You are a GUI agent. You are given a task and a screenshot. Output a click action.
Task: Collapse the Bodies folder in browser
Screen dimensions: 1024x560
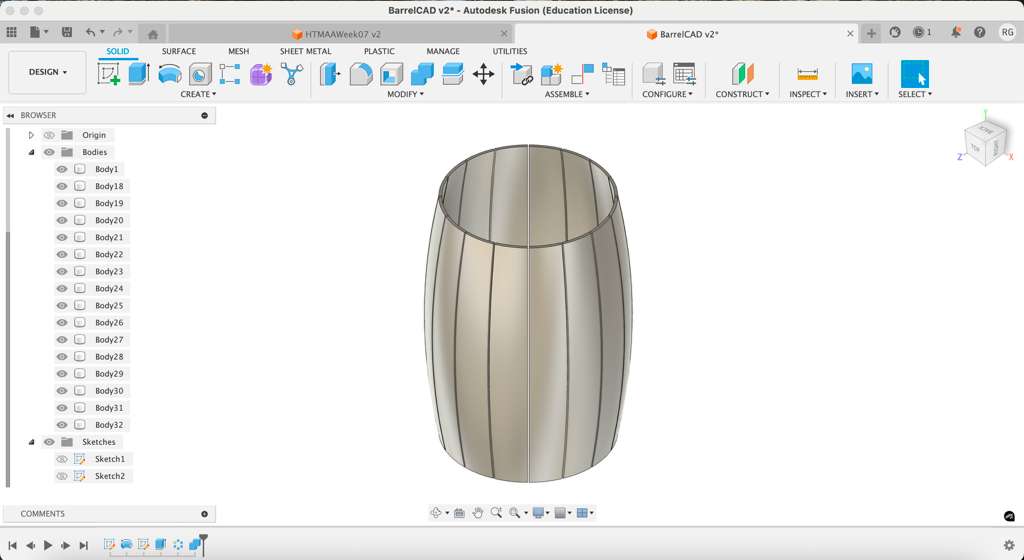(x=31, y=152)
